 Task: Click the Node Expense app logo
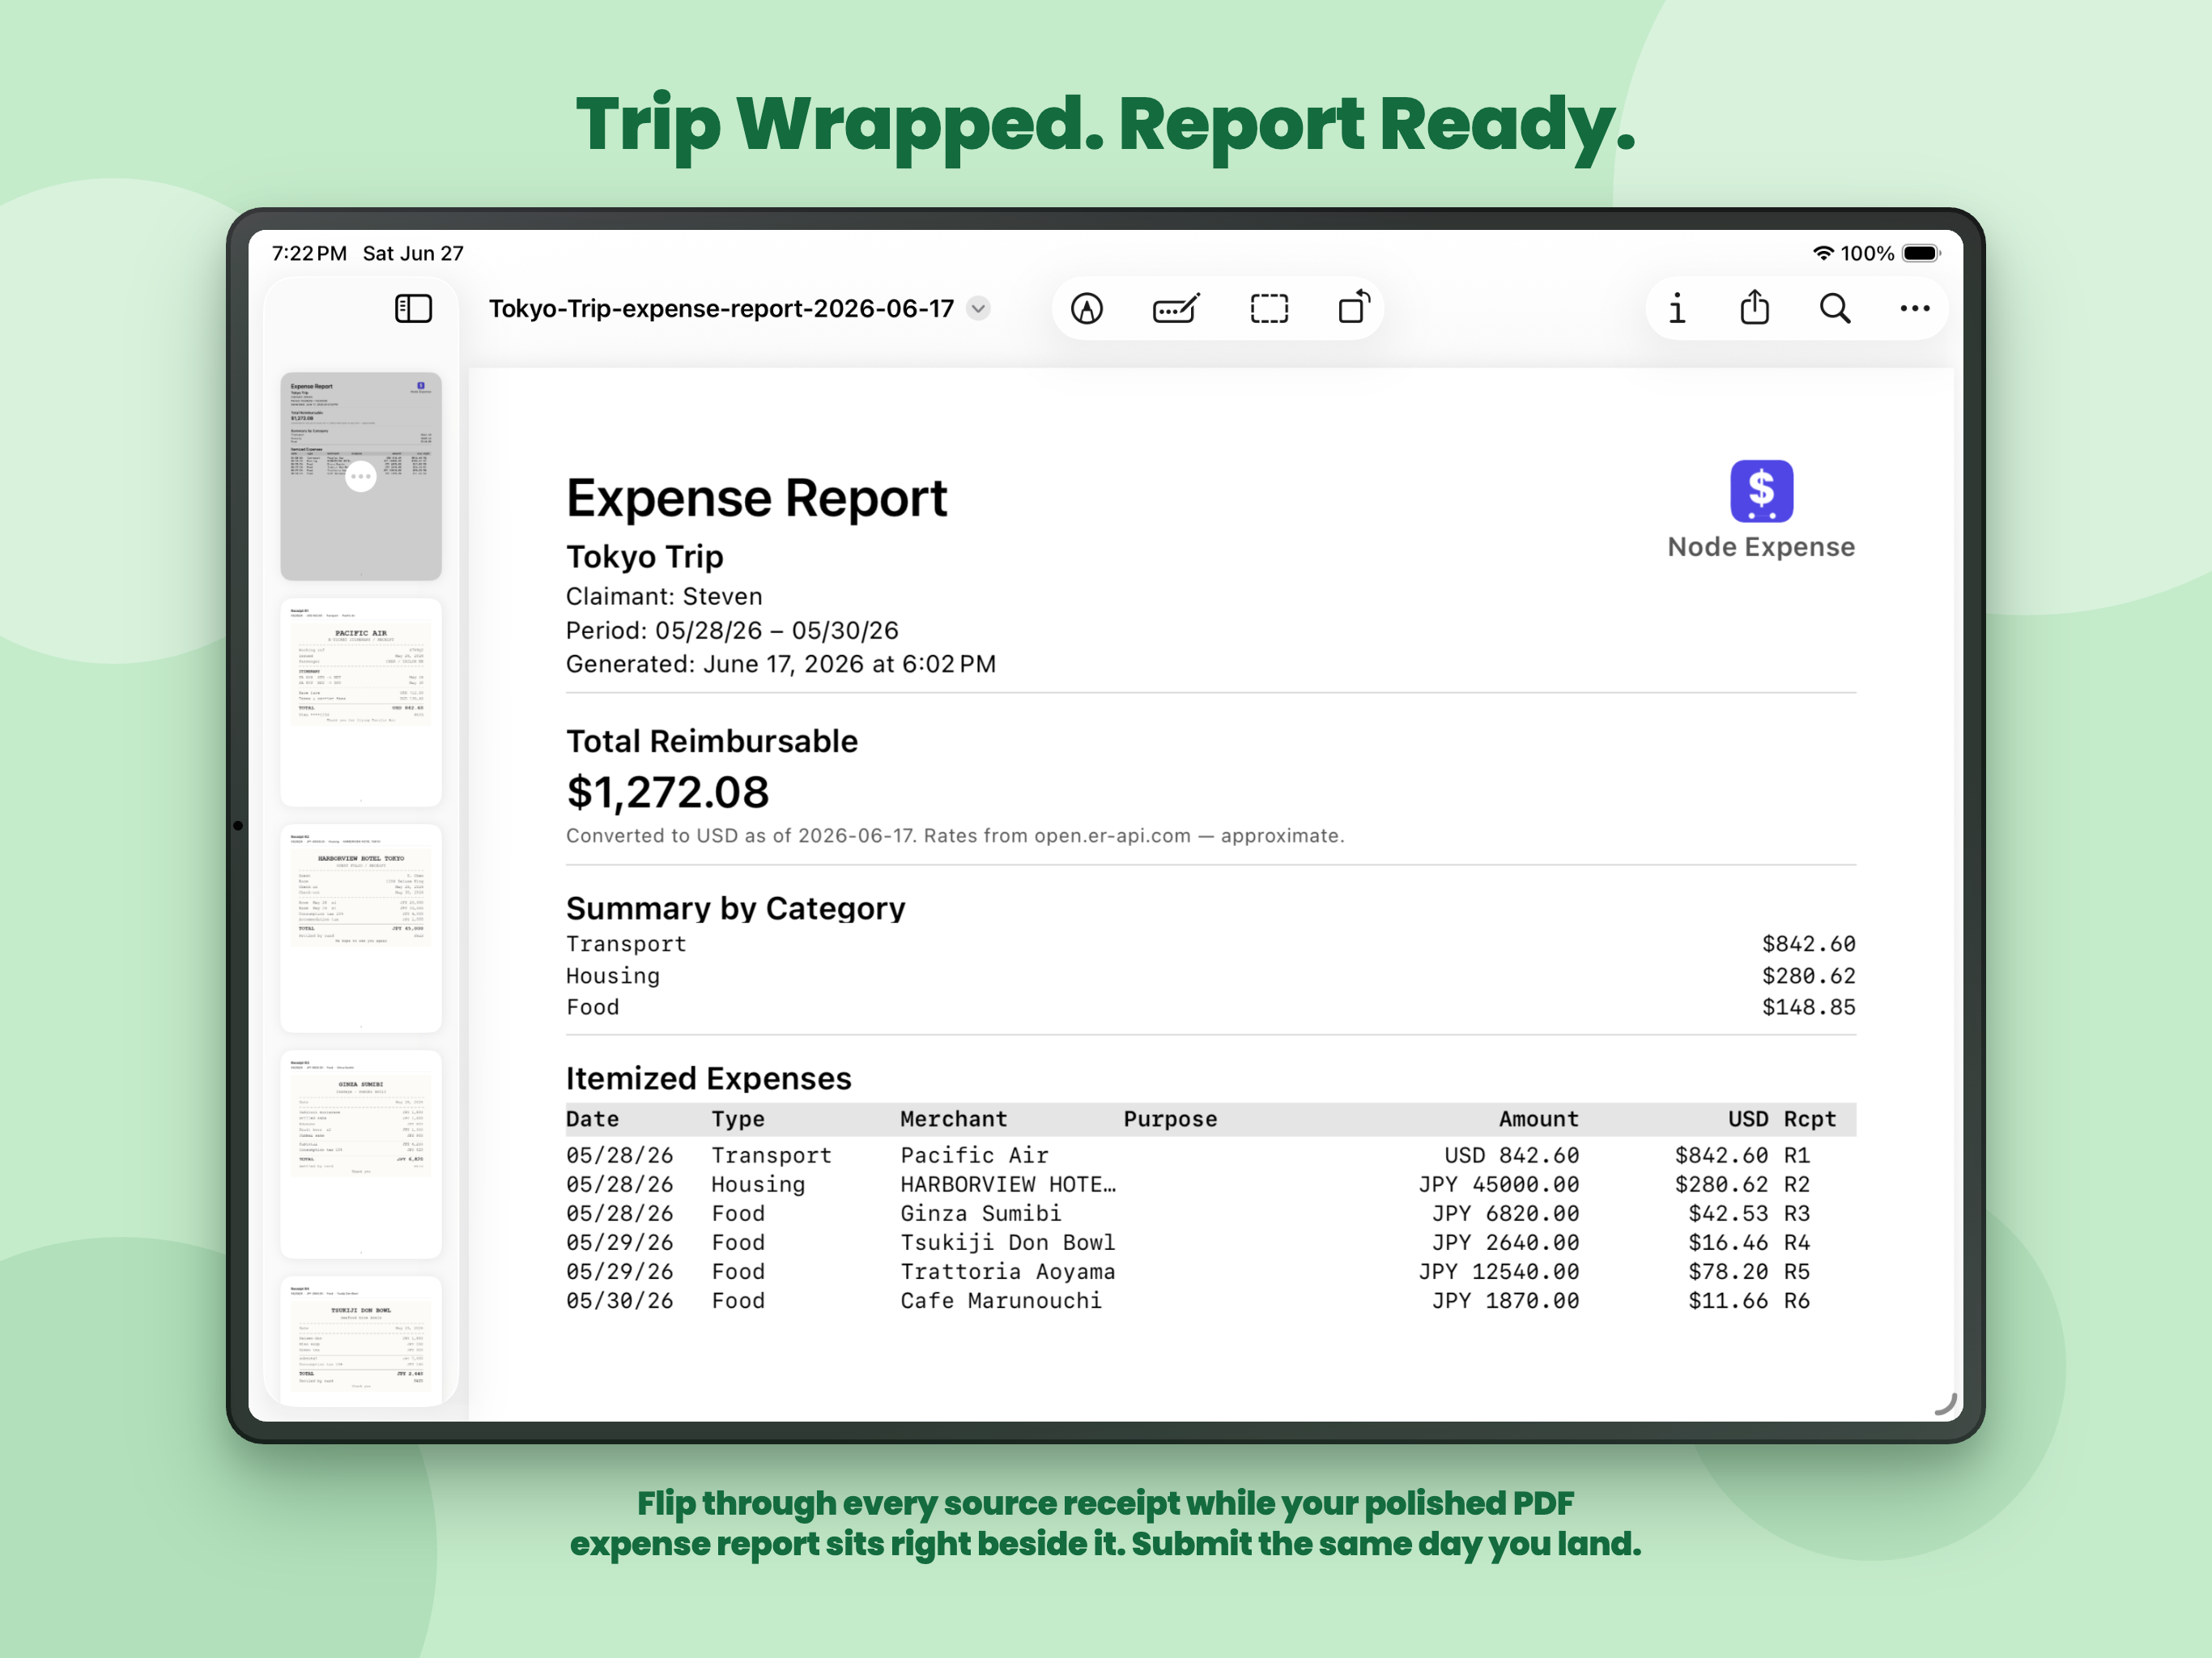[x=1761, y=491]
